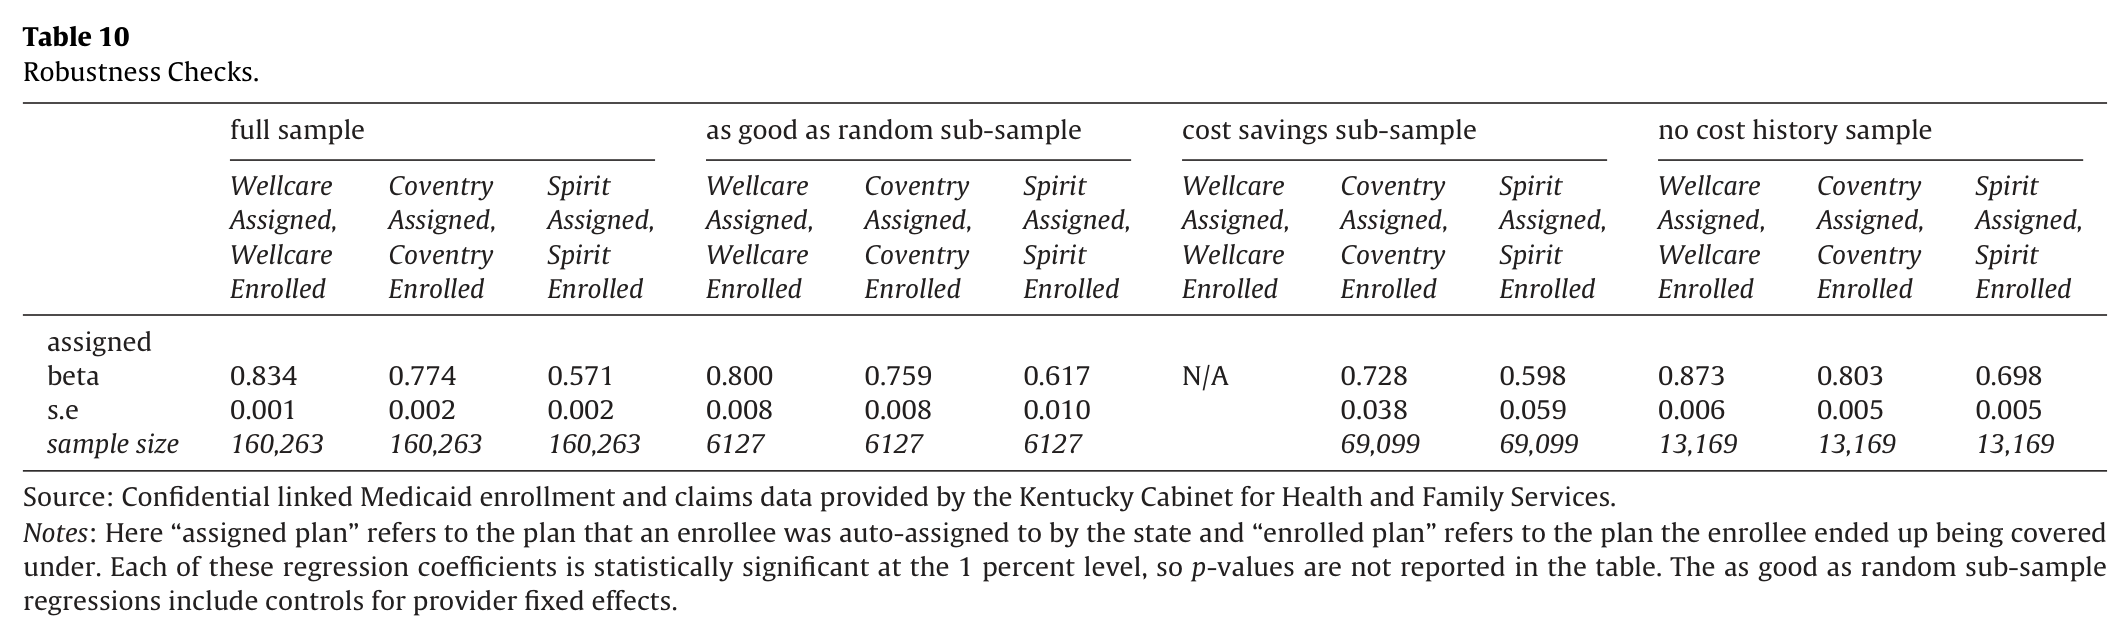Click the last 13,169 sample size value
The width and height of the screenshot is (2128, 644).
2014,444
